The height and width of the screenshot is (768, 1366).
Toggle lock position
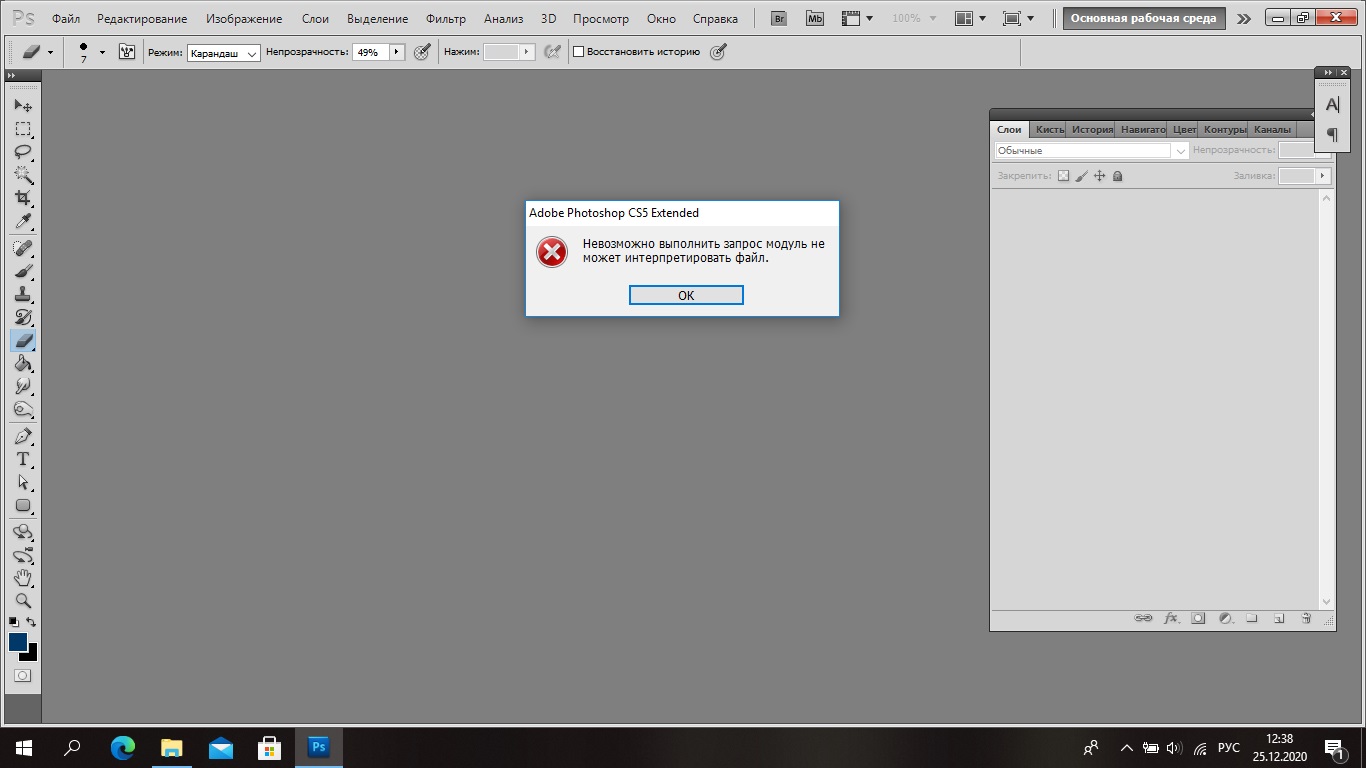click(x=1100, y=176)
